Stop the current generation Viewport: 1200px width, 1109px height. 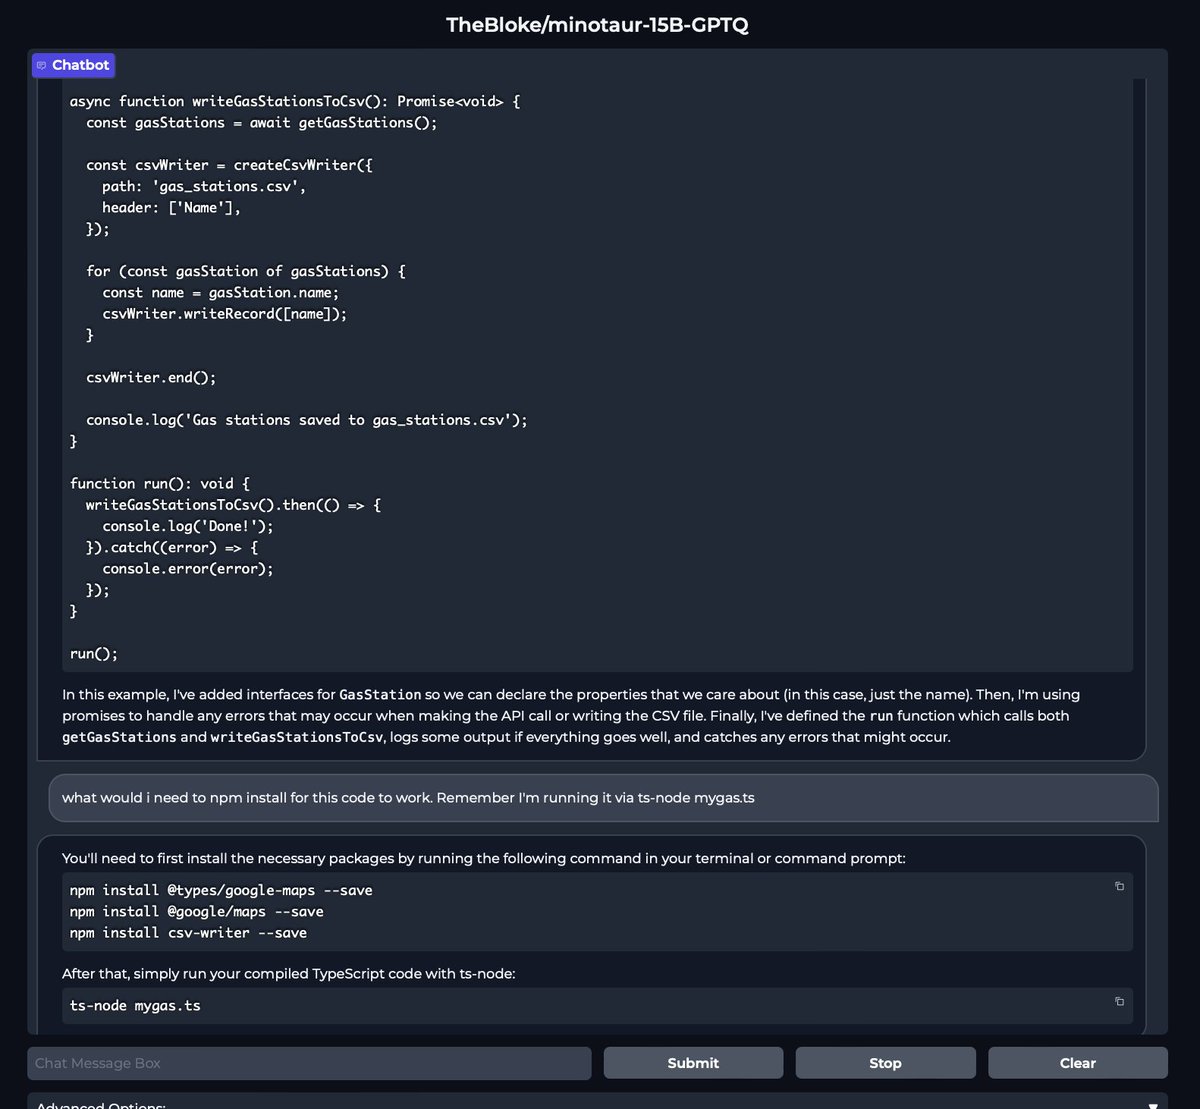(x=885, y=1062)
